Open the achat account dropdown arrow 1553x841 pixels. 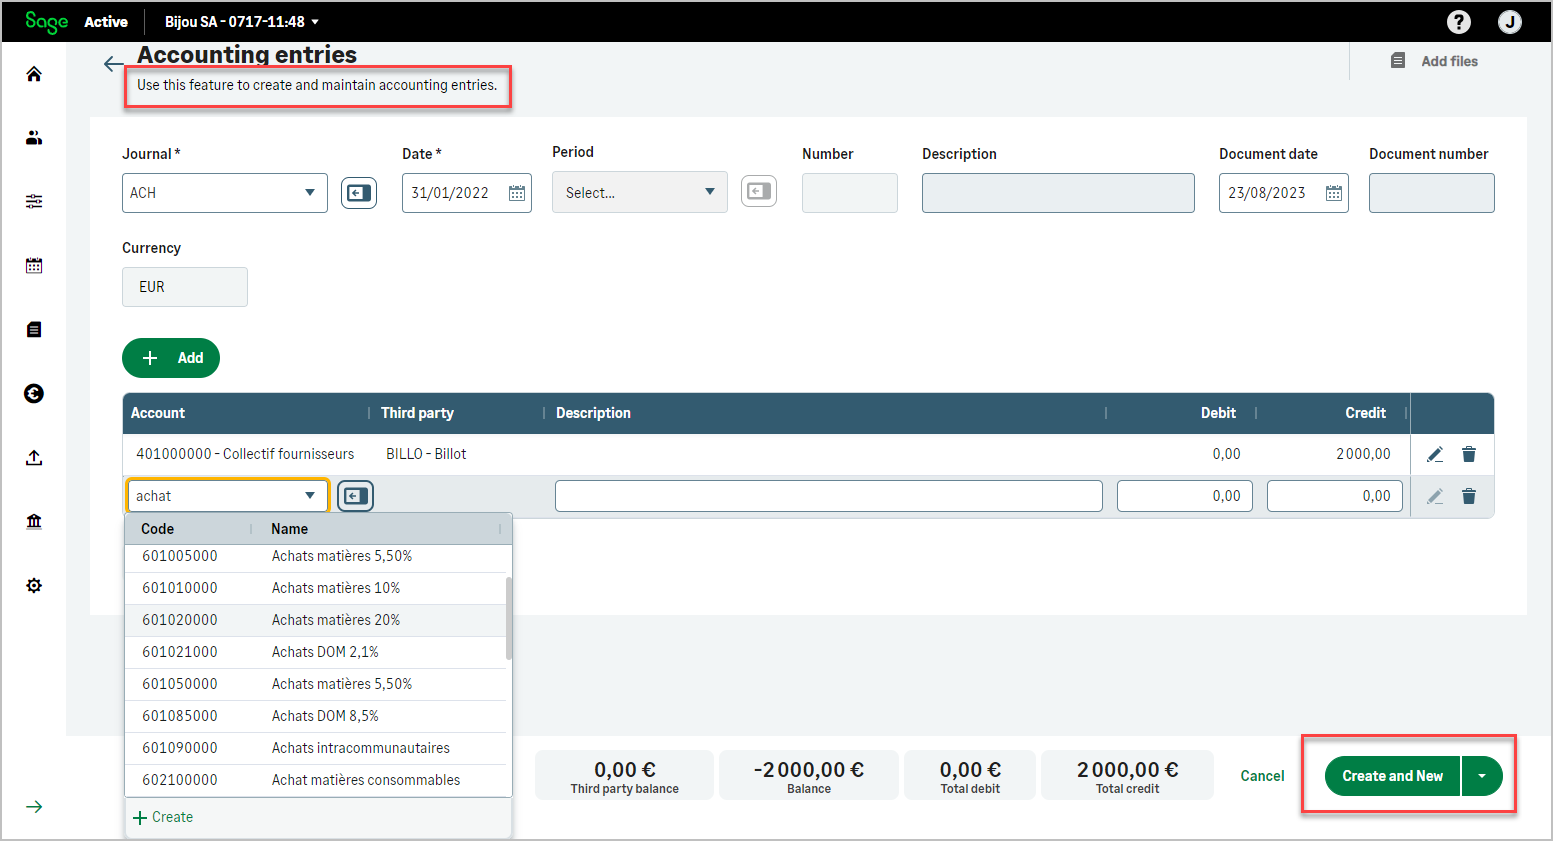310,496
